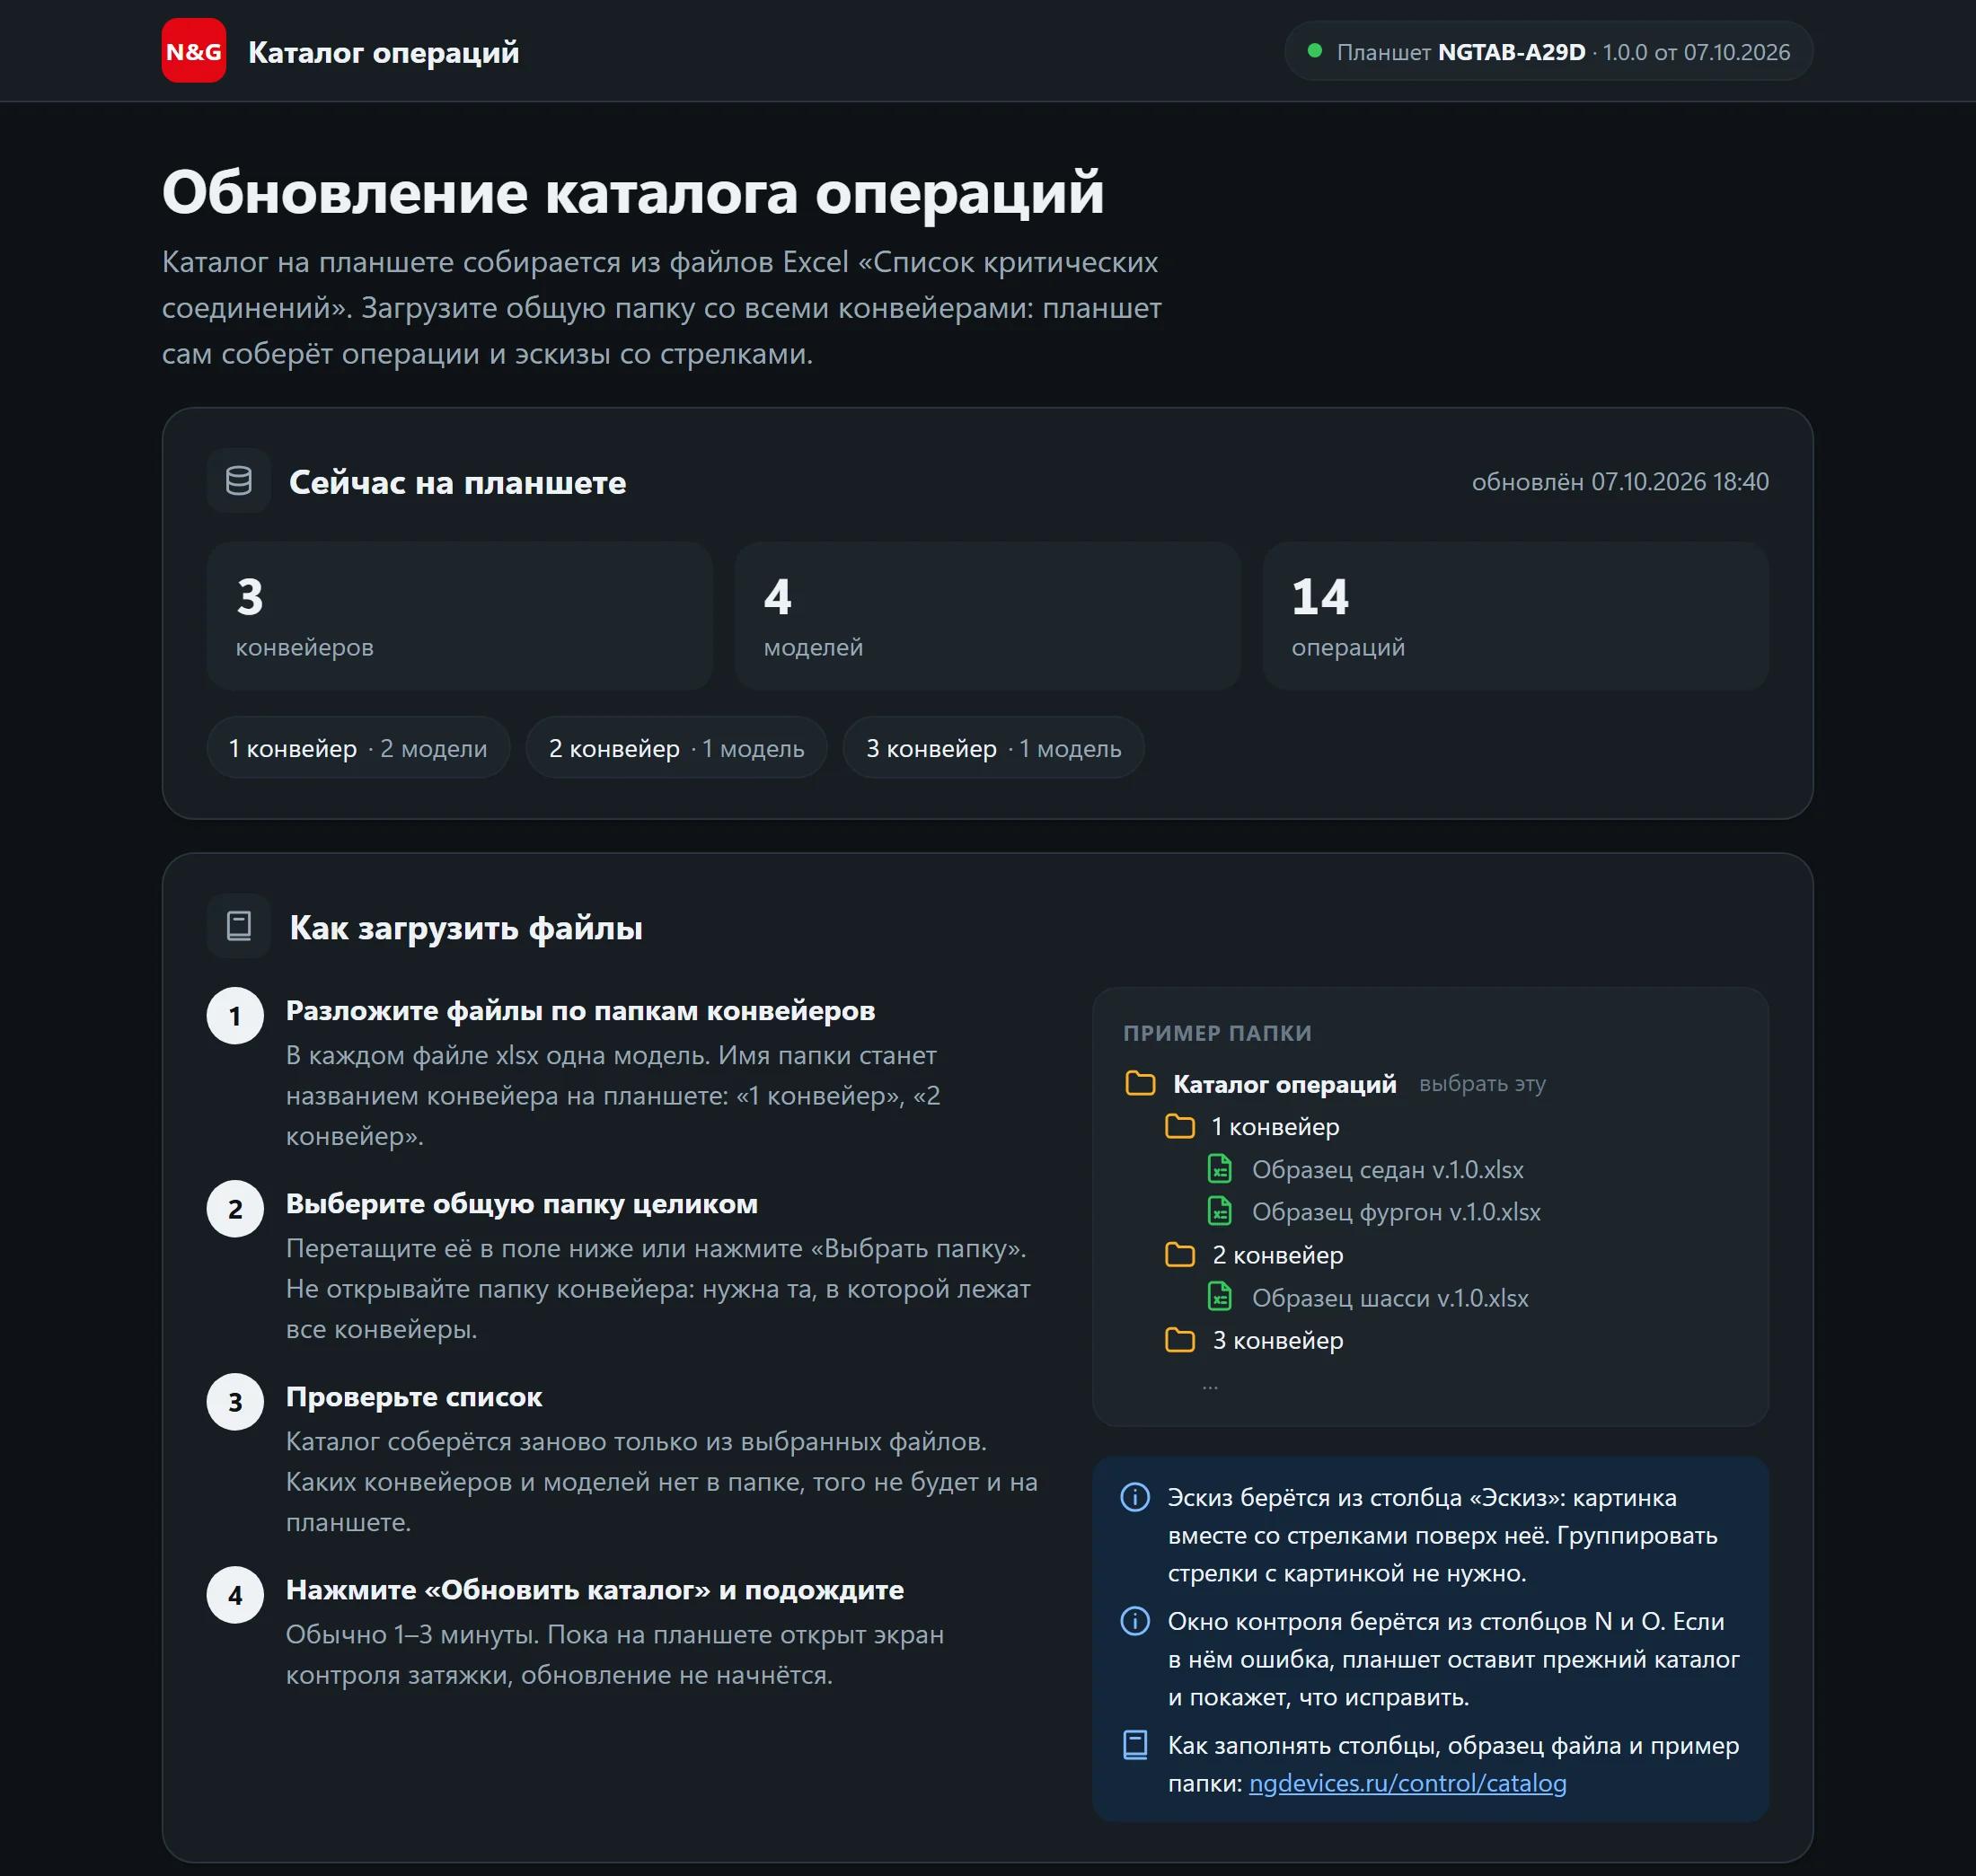Click the «Каталог операций» header title
The height and width of the screenshot is (1876, 1976).
(x=383, y=52)
